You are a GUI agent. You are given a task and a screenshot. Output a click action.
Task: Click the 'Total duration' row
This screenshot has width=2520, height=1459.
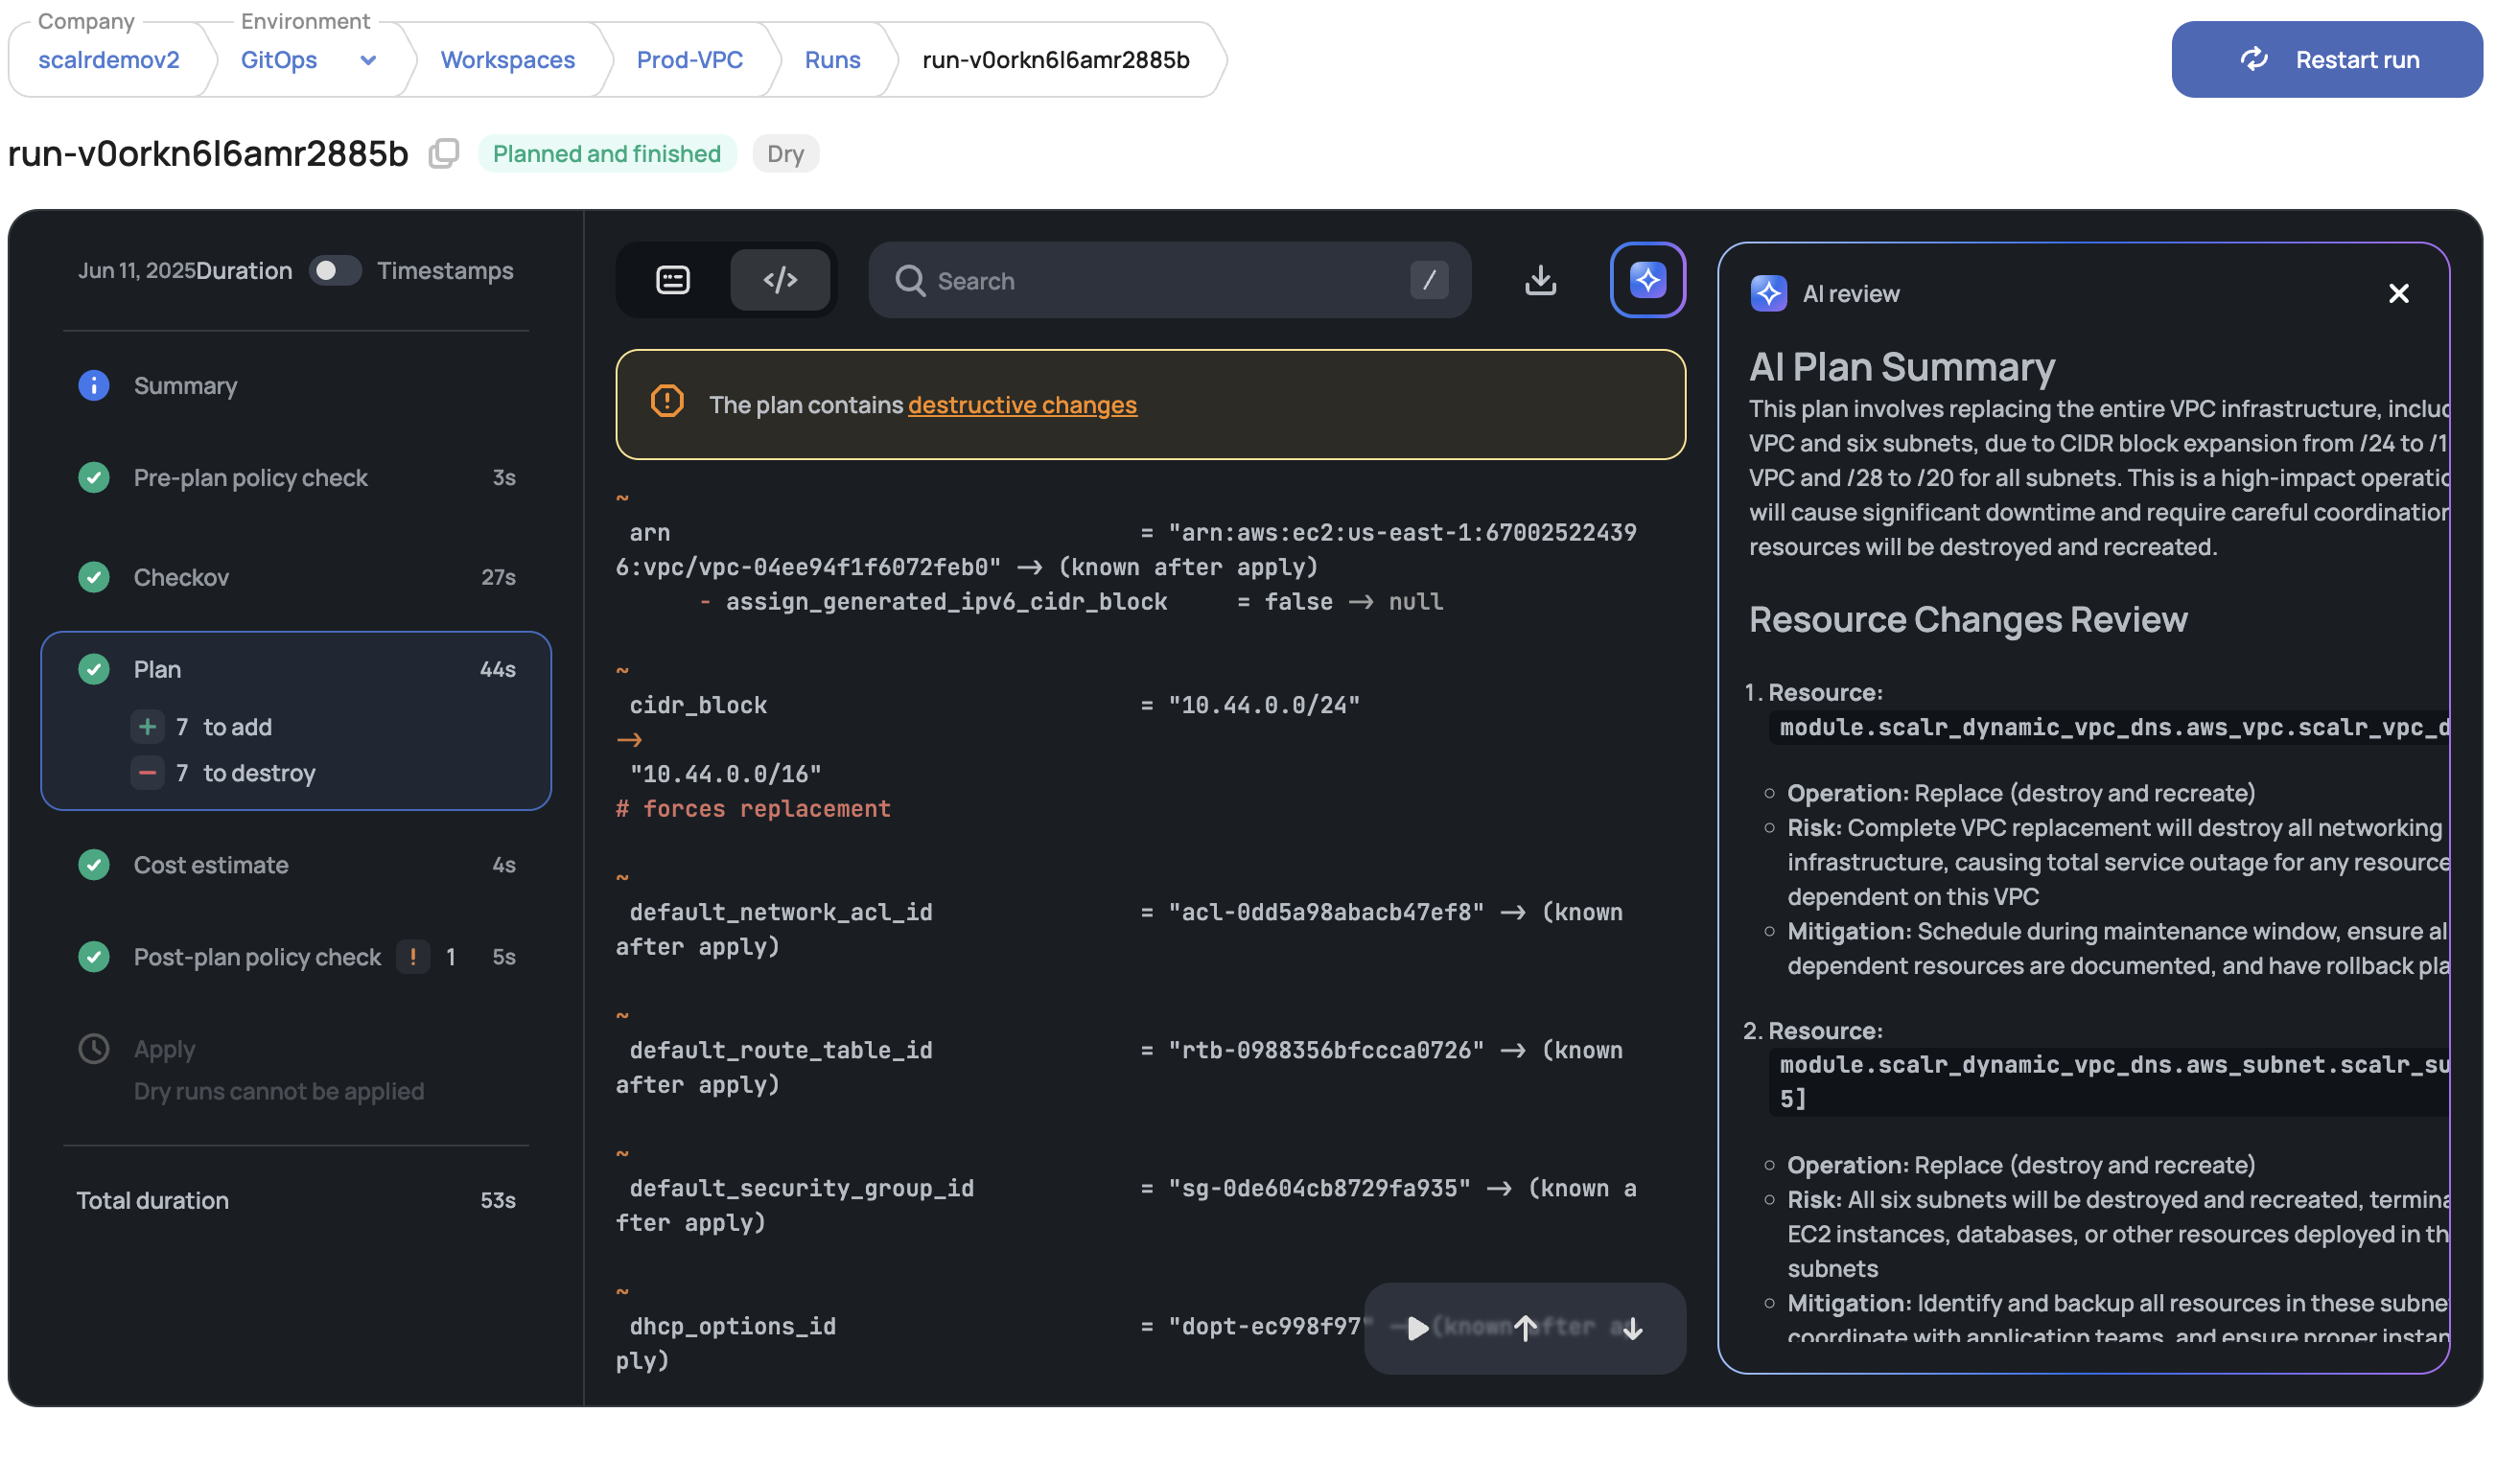click(296, 1201)
